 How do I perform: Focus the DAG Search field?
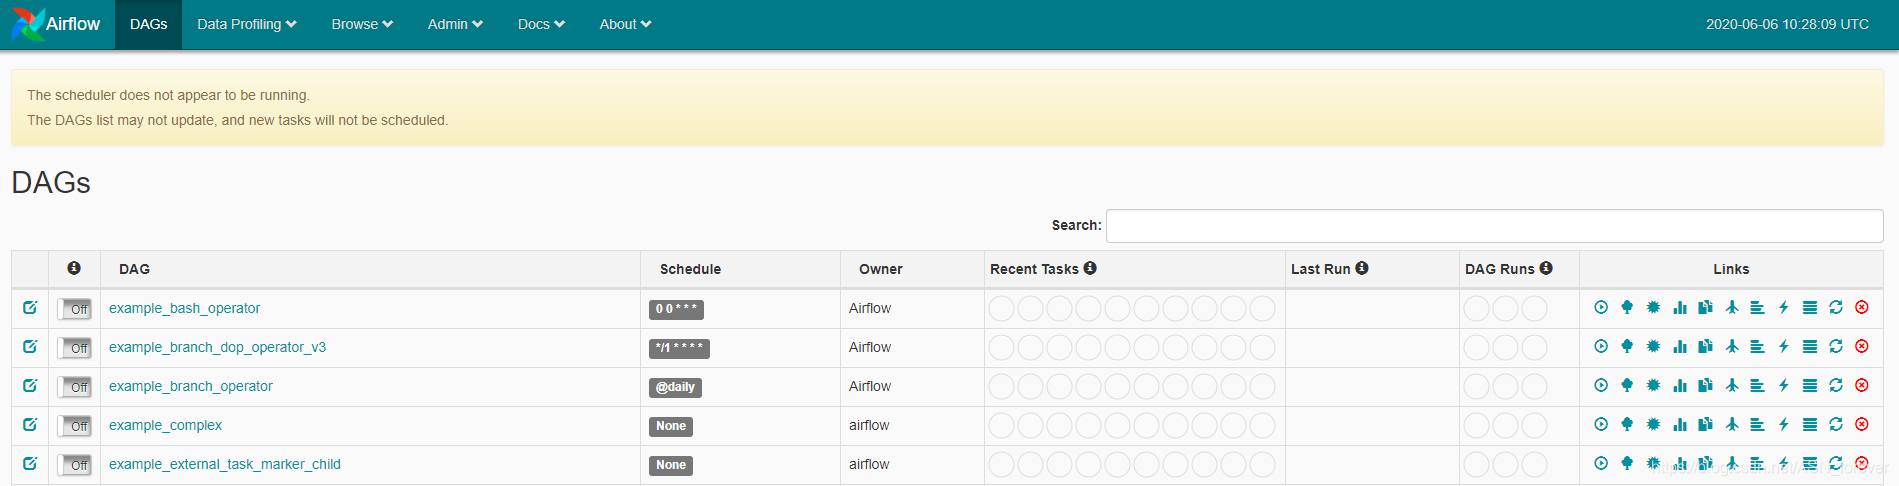click(1494, 226)
